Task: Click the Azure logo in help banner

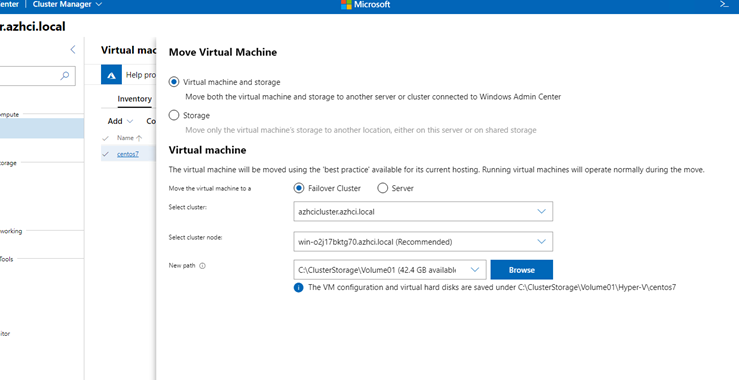Action: [x=111, y=75]
